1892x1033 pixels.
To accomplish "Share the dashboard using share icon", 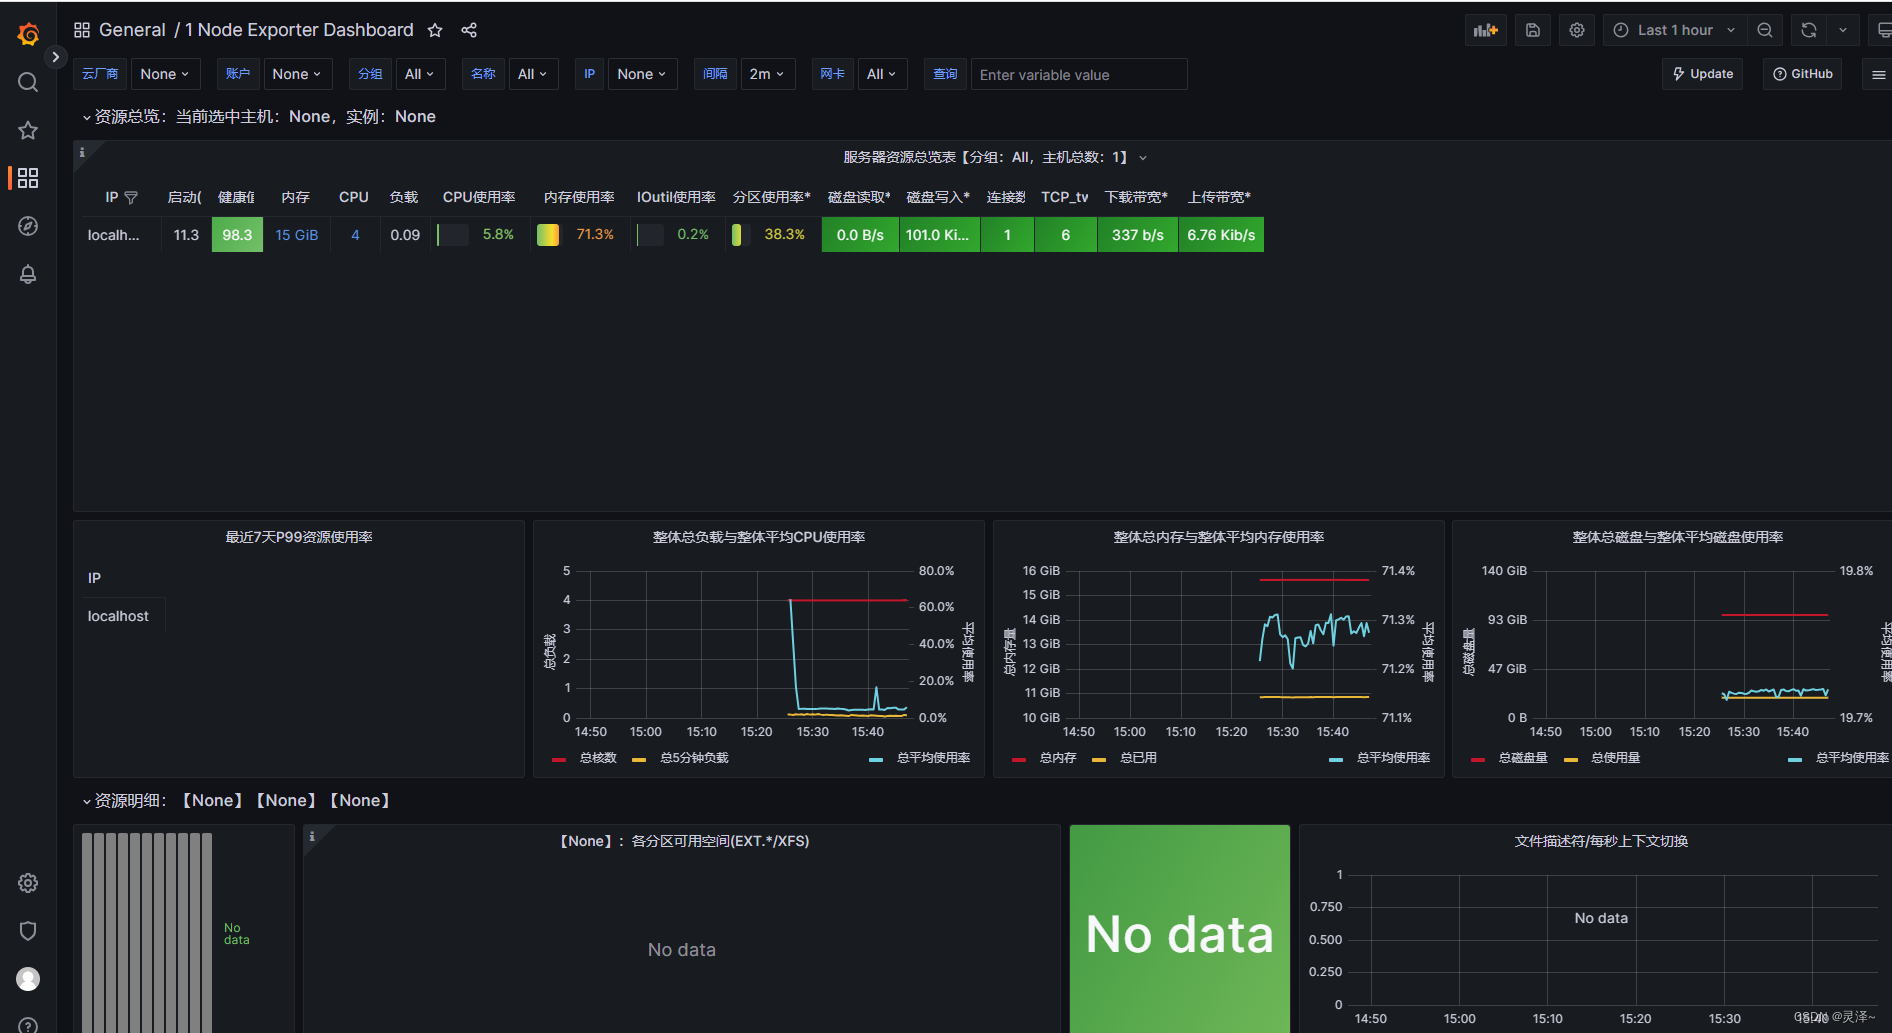I will point(469,30).
